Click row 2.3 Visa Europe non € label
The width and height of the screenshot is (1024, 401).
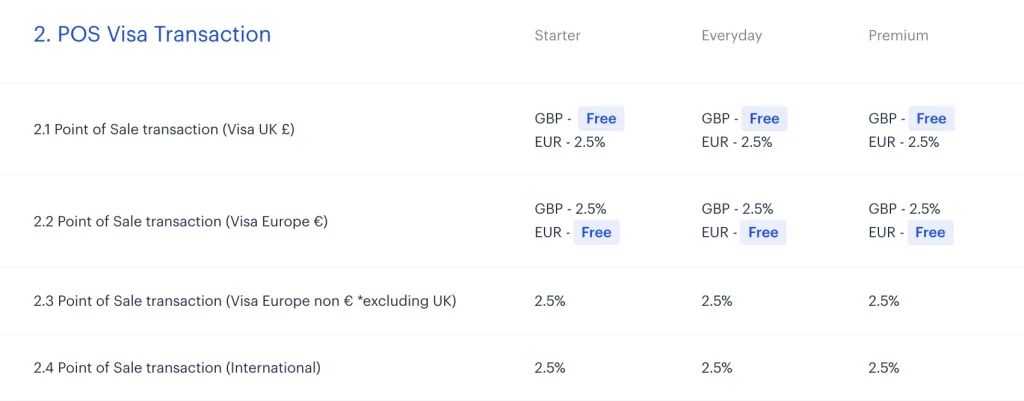(244, 300)
